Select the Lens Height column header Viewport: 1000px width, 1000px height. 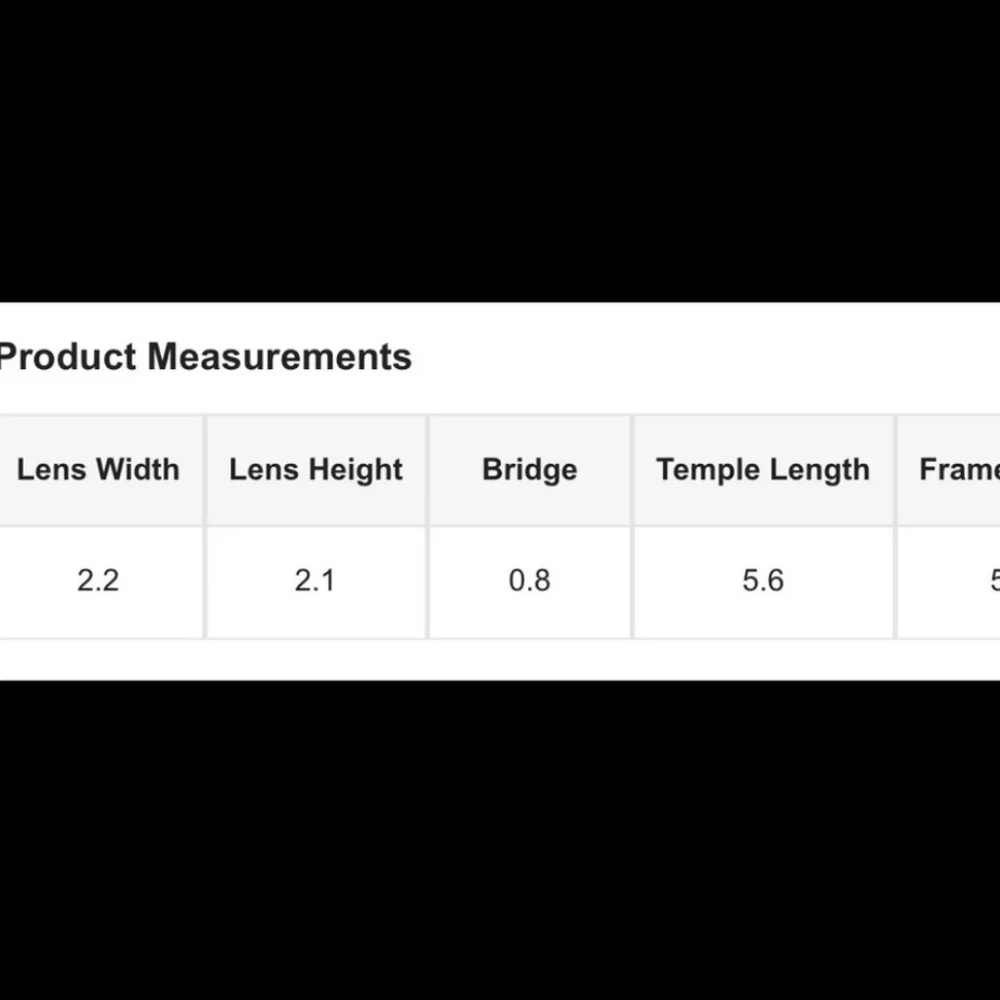[316, 470]
